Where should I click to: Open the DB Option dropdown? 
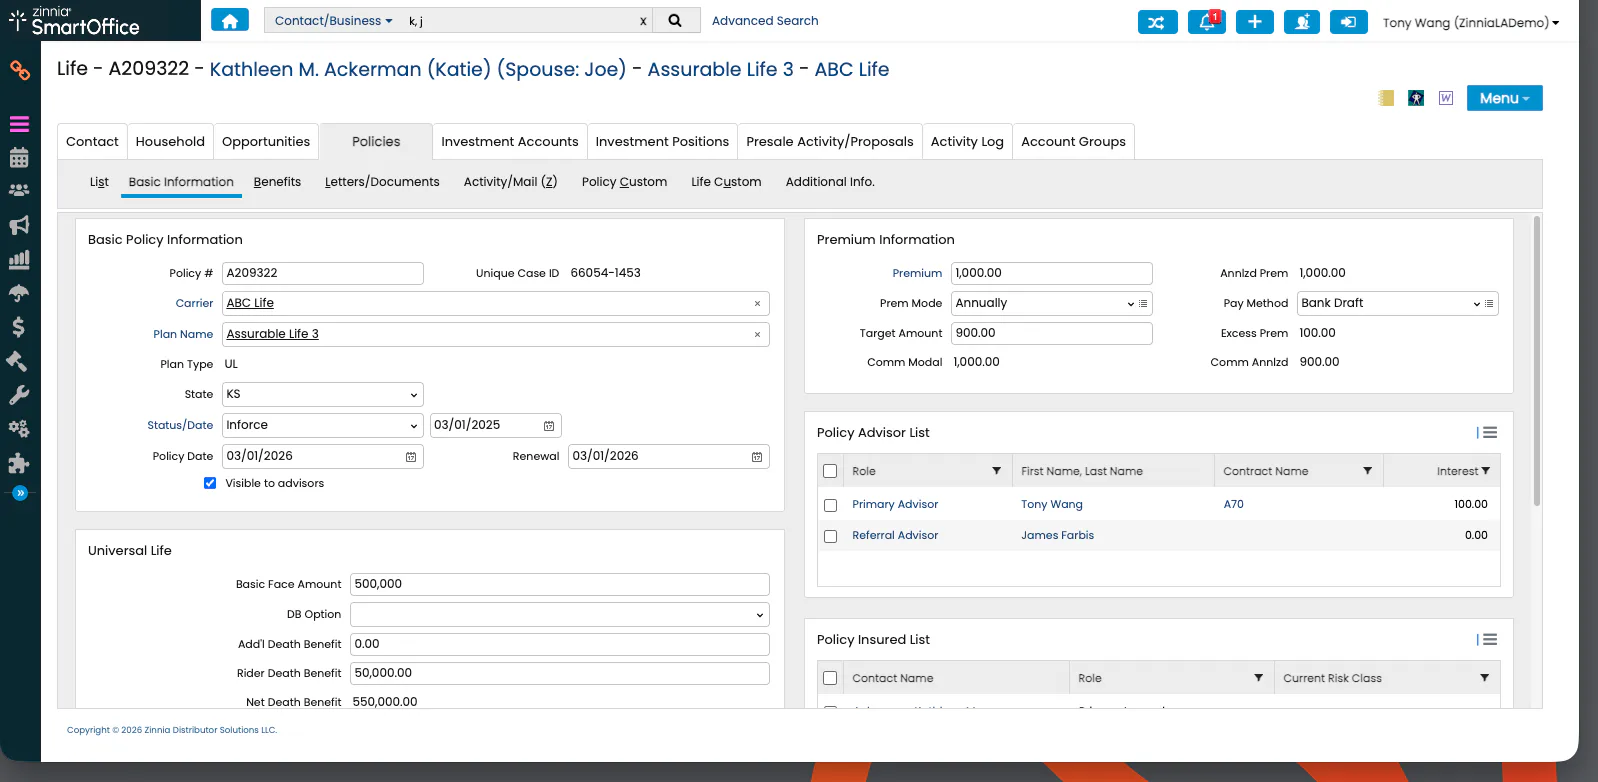pyautogui.click(x=560, y=614)
